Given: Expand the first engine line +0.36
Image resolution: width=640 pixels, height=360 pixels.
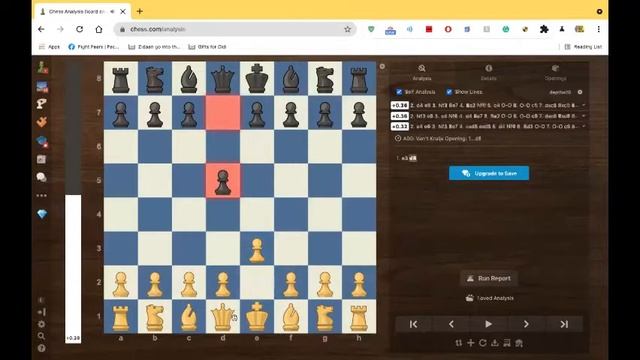Looking at the screenshot, I should [x=584, y=105].
